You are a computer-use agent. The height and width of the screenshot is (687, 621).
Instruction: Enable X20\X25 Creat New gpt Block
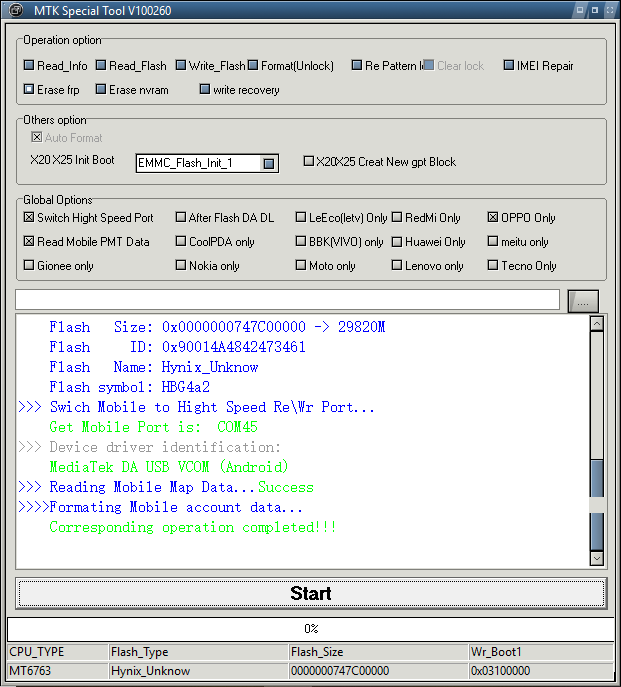point(309,162)
